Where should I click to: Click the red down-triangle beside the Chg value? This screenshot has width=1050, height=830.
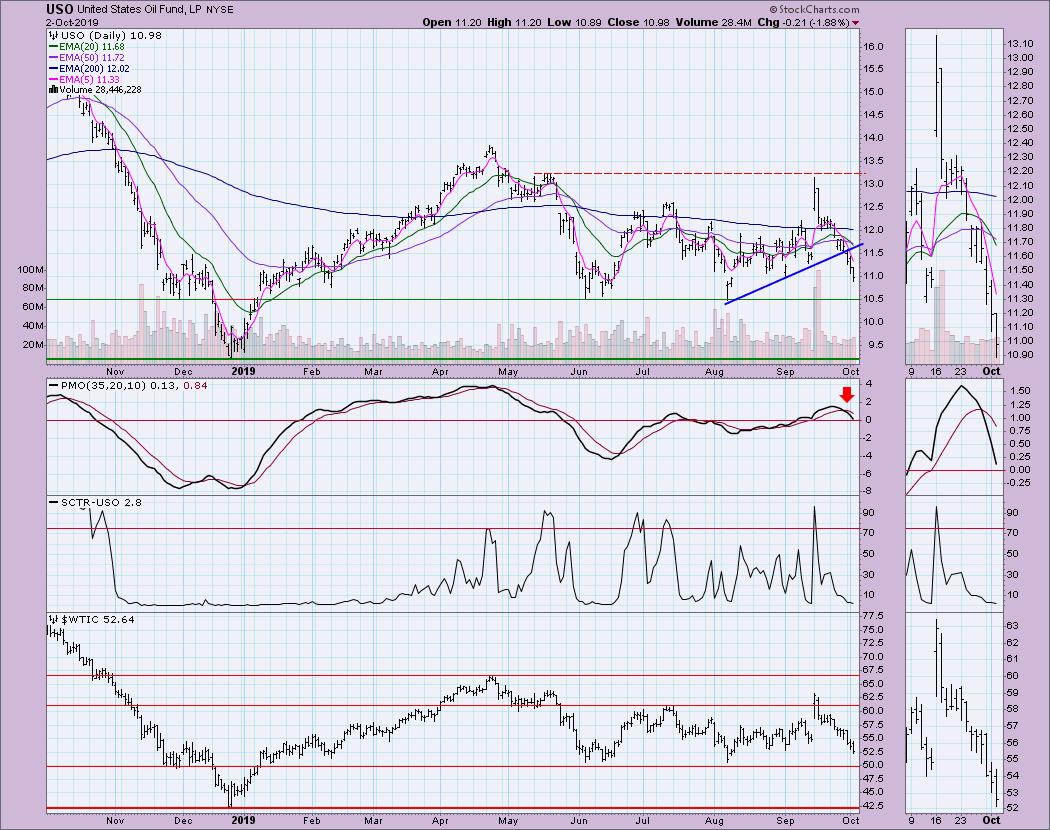point(855,23)
